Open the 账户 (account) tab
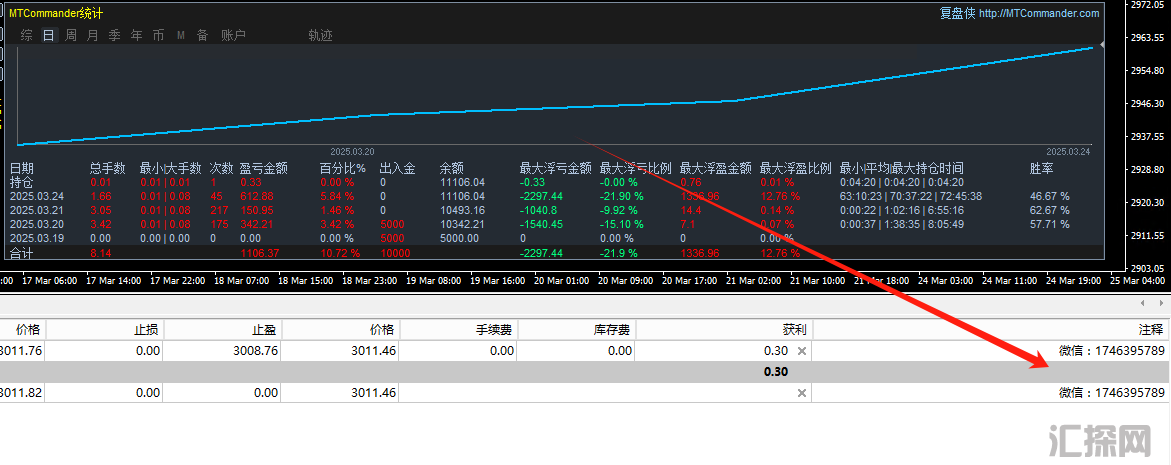This screenshot has height=465, width=1171. 233,35
